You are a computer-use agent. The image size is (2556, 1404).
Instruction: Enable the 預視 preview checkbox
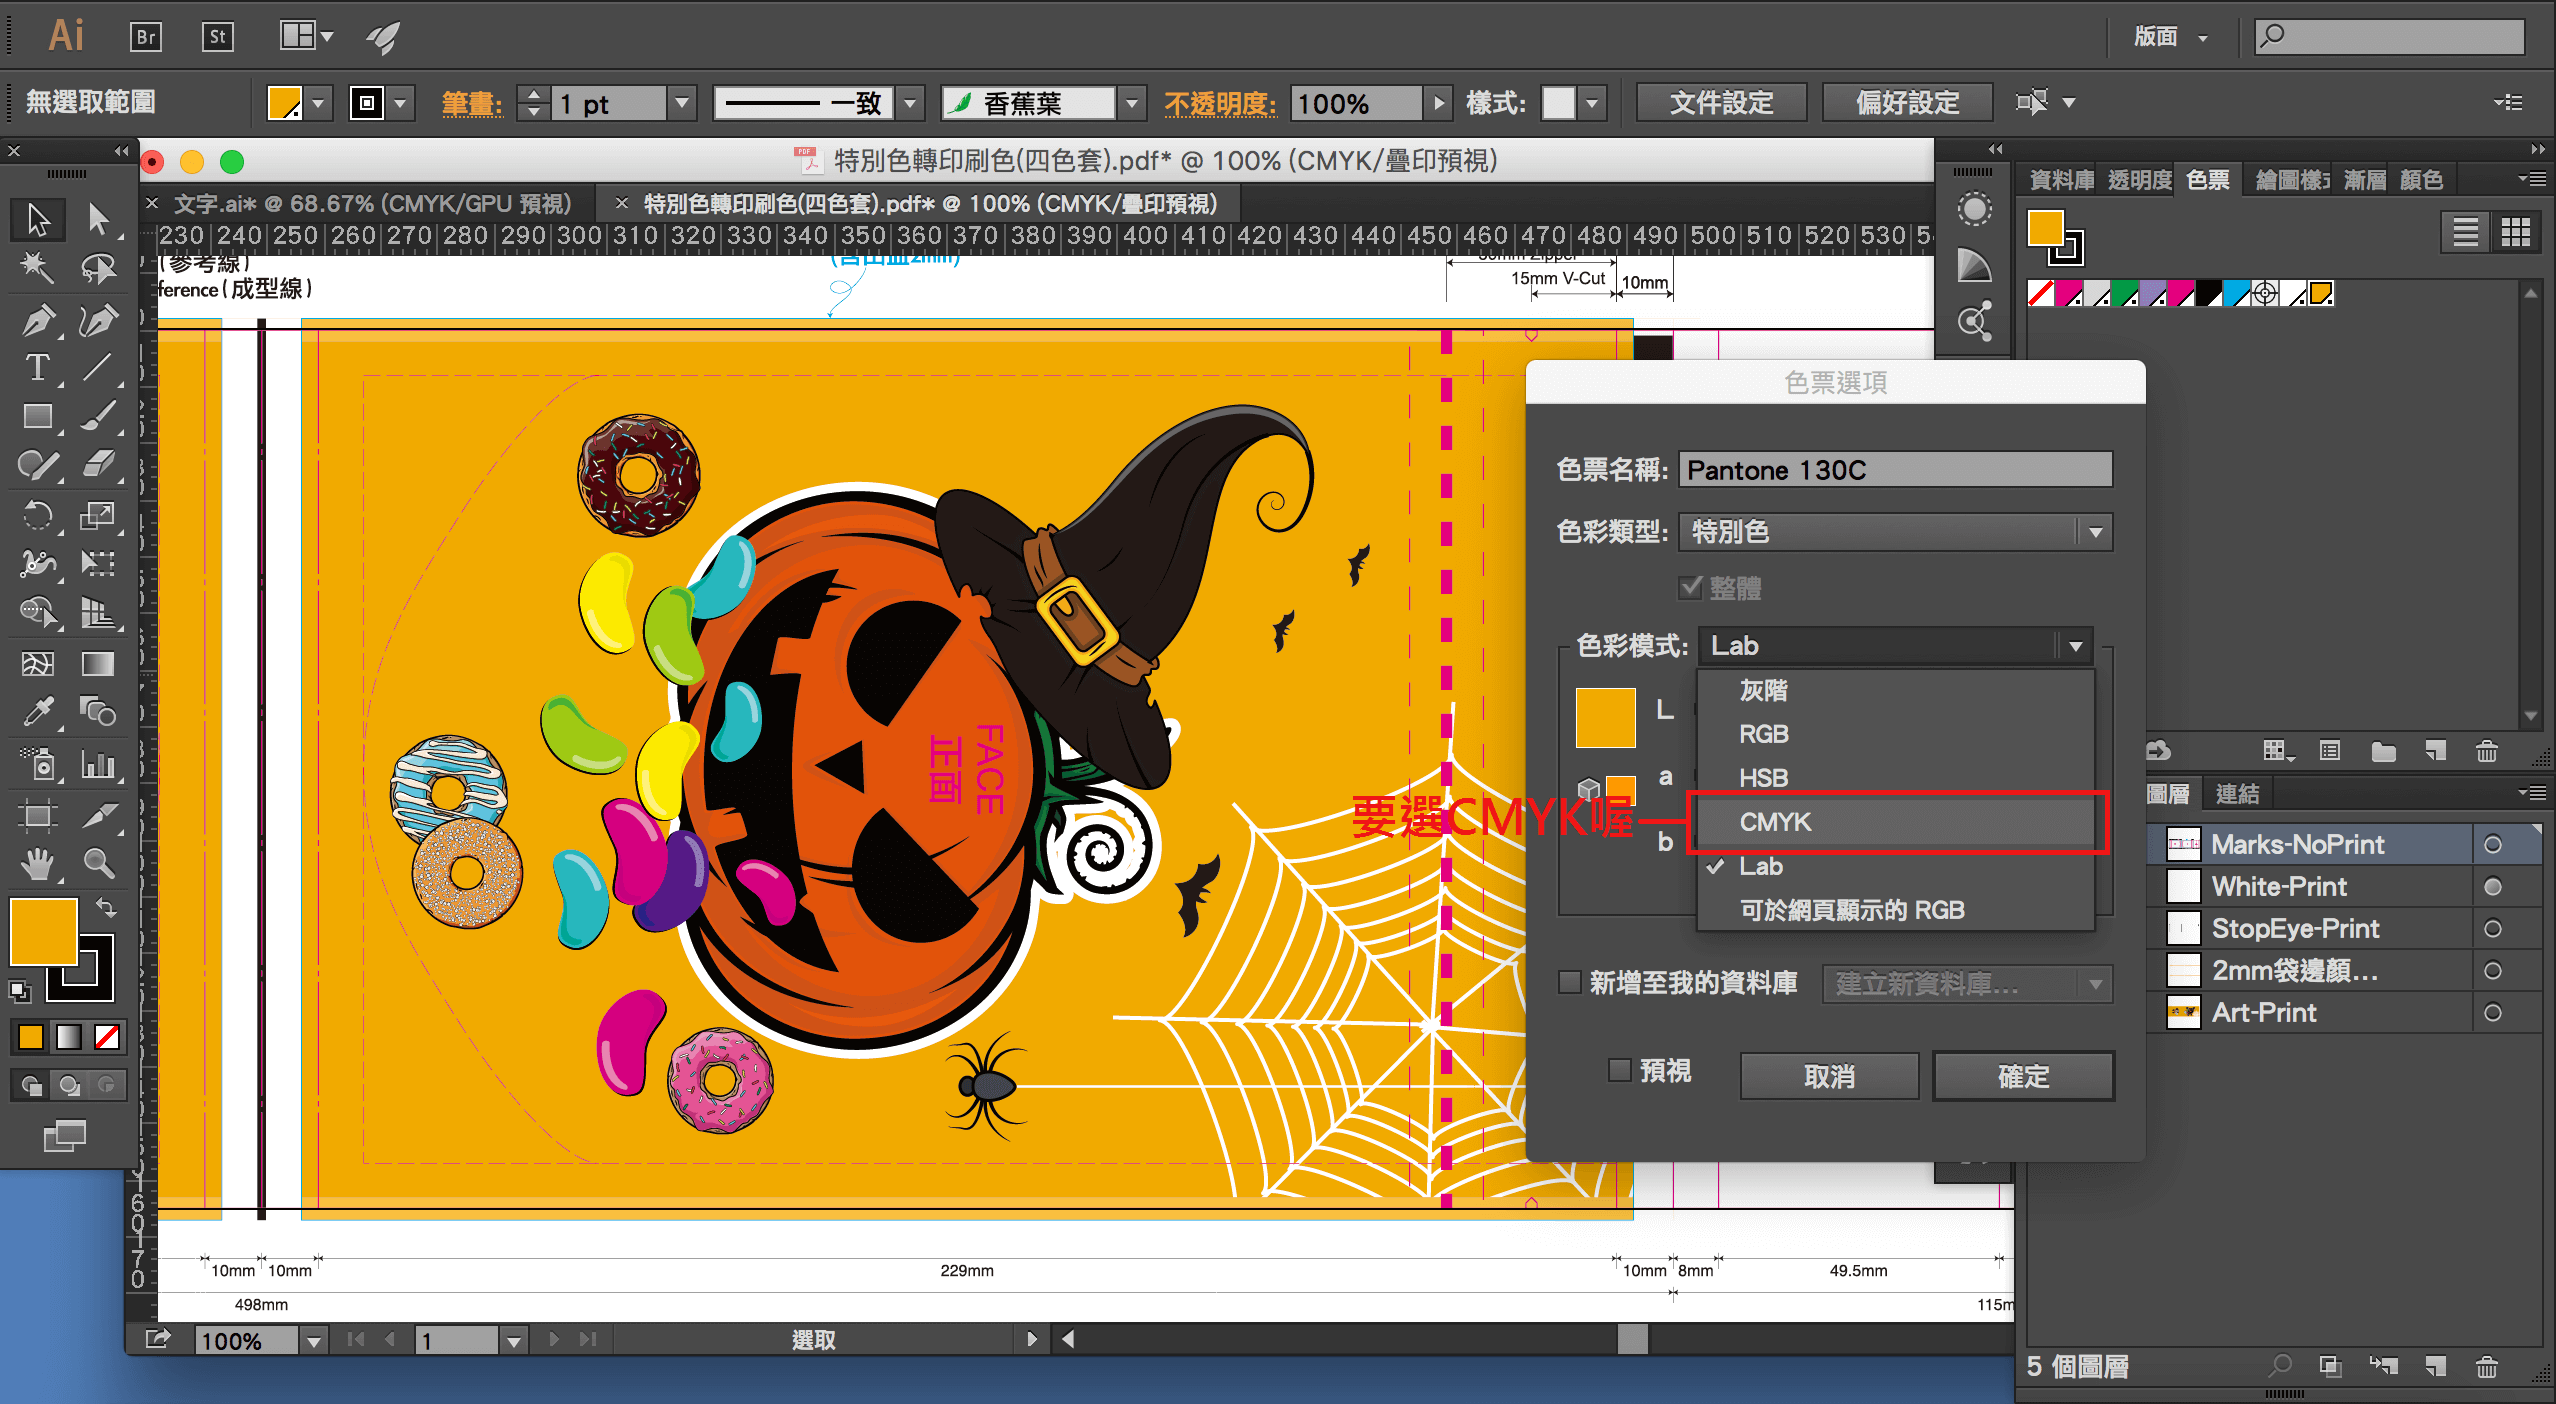pos(1619,1070)
